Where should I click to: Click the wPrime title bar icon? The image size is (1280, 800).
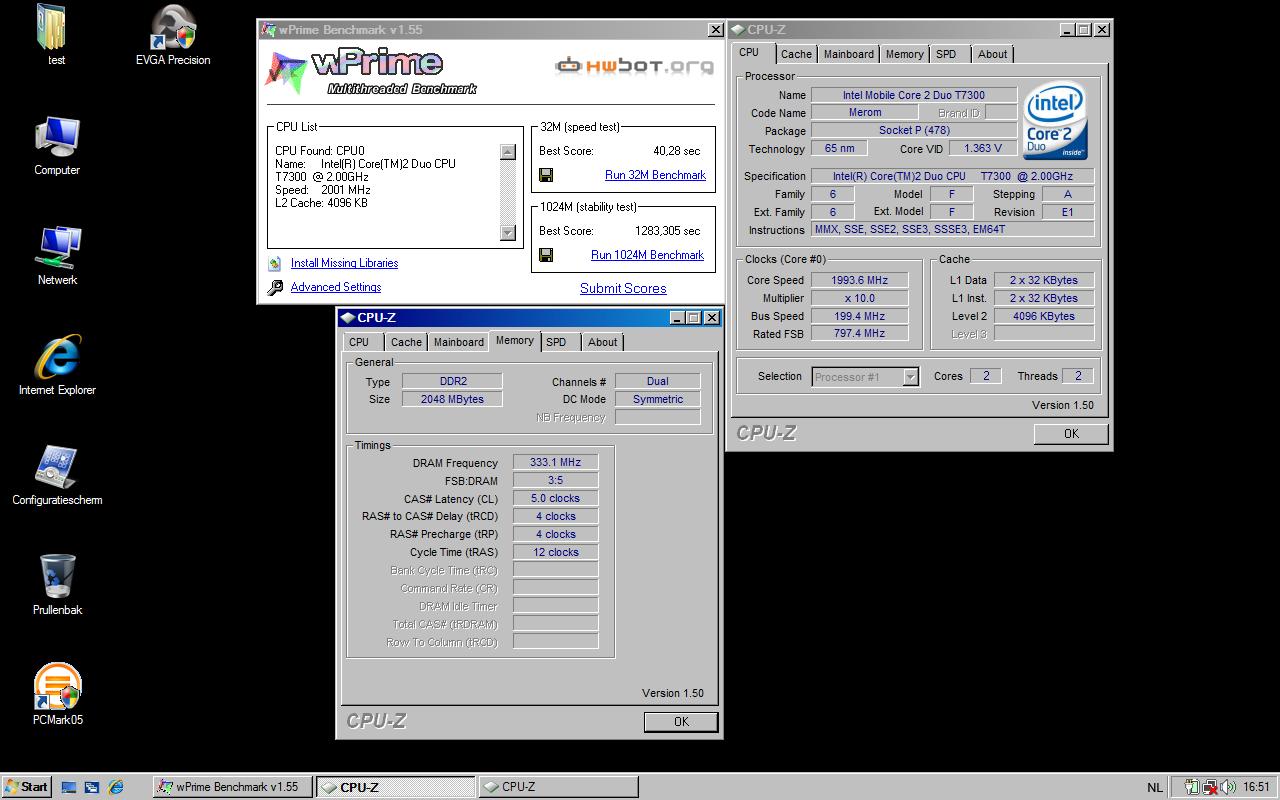[268, 30]
